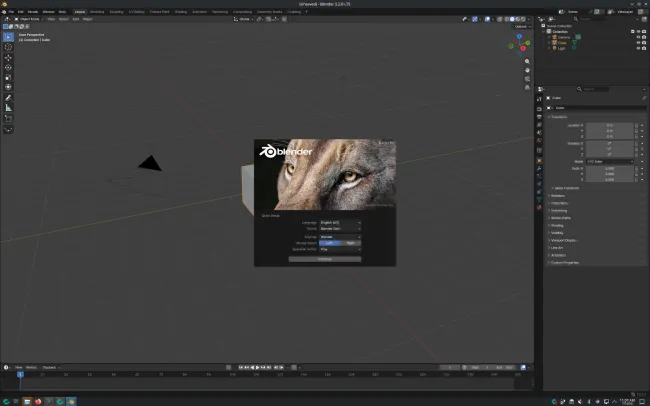Open the Material properties tab icon
Image resolution: width=650 pixels, height=406 pixels.
pos(539,207)
